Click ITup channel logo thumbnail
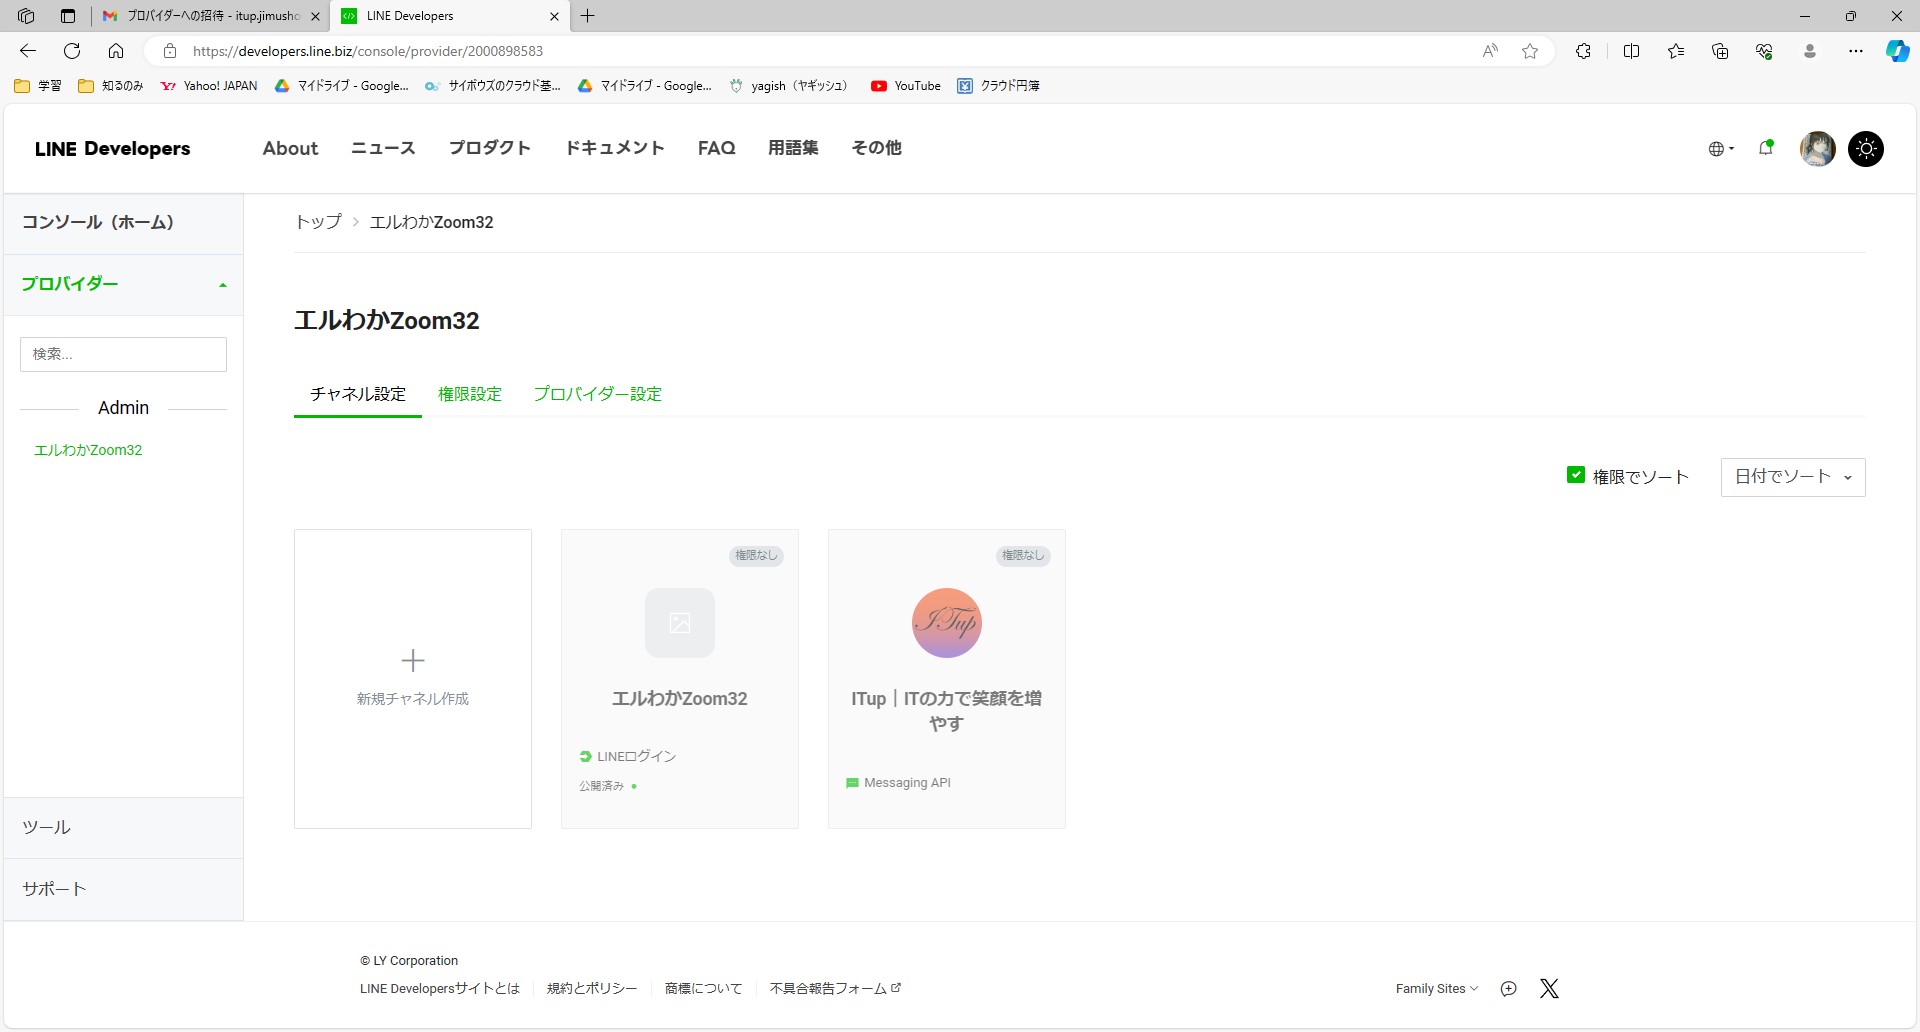The image size is (1920, 1032). pos(947,623)
